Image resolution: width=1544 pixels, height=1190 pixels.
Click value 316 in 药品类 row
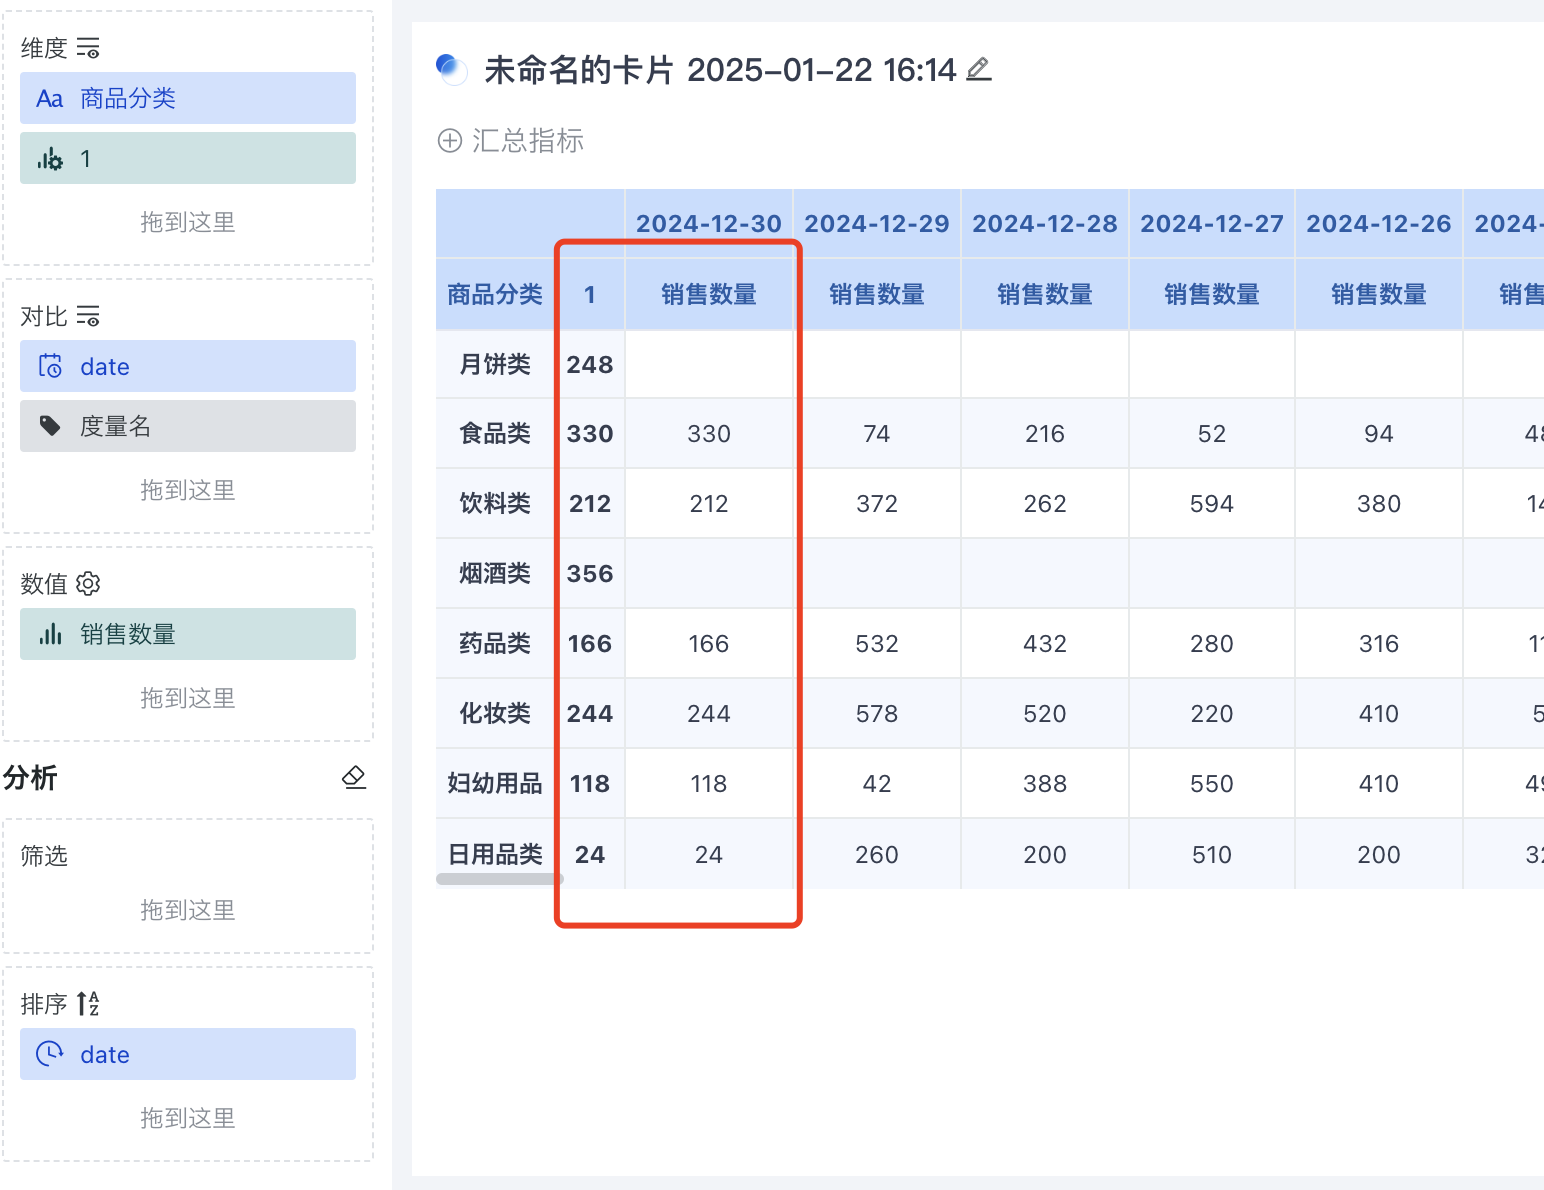point(1379,643)
